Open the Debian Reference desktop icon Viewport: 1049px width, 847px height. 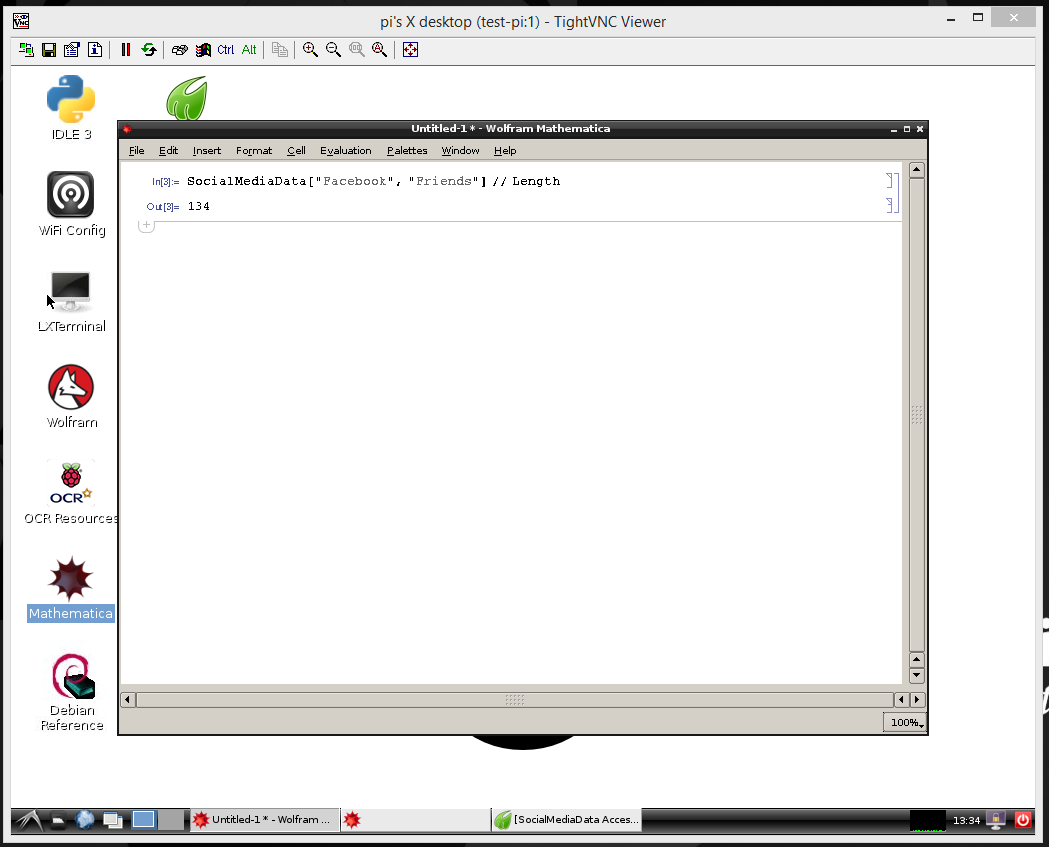tap(72, 692)
